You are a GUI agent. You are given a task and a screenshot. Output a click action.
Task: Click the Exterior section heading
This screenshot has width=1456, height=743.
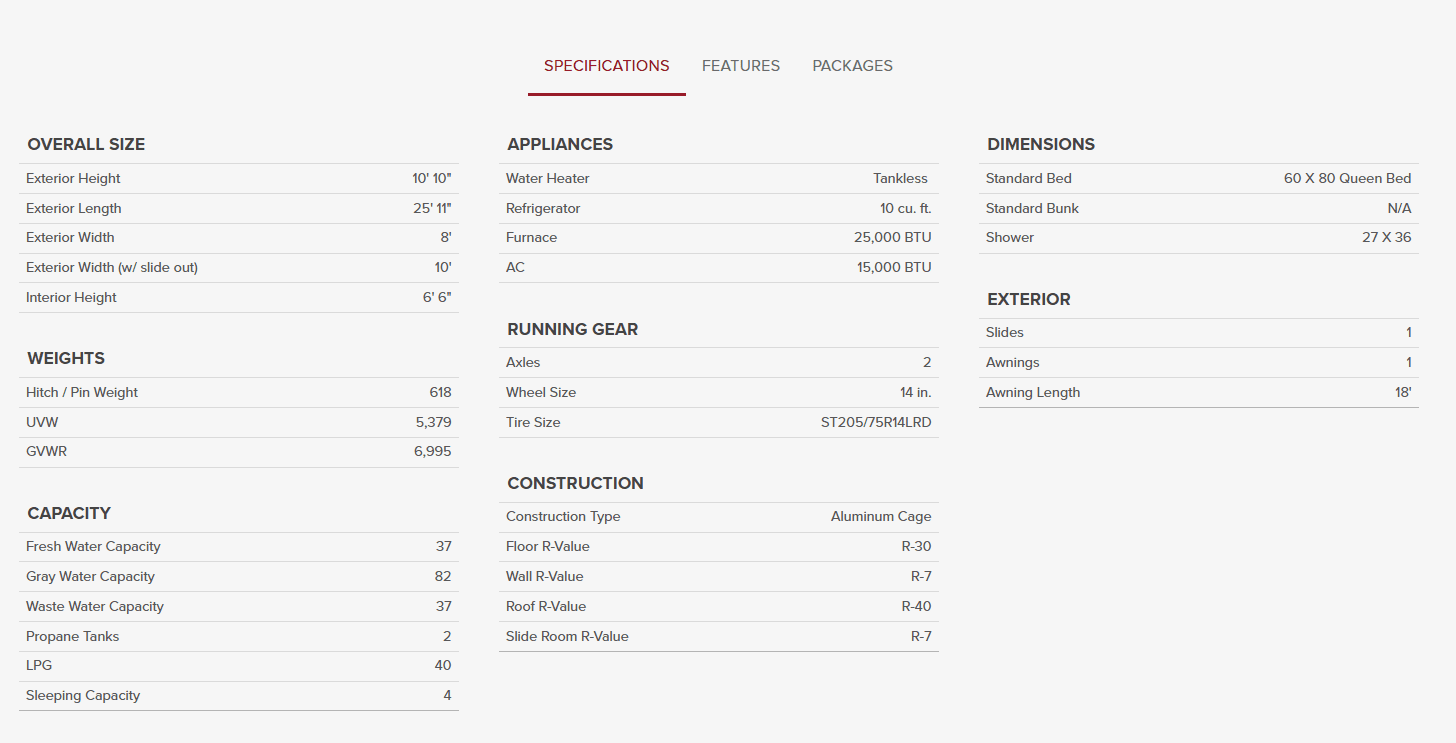tap(1029, 299)
